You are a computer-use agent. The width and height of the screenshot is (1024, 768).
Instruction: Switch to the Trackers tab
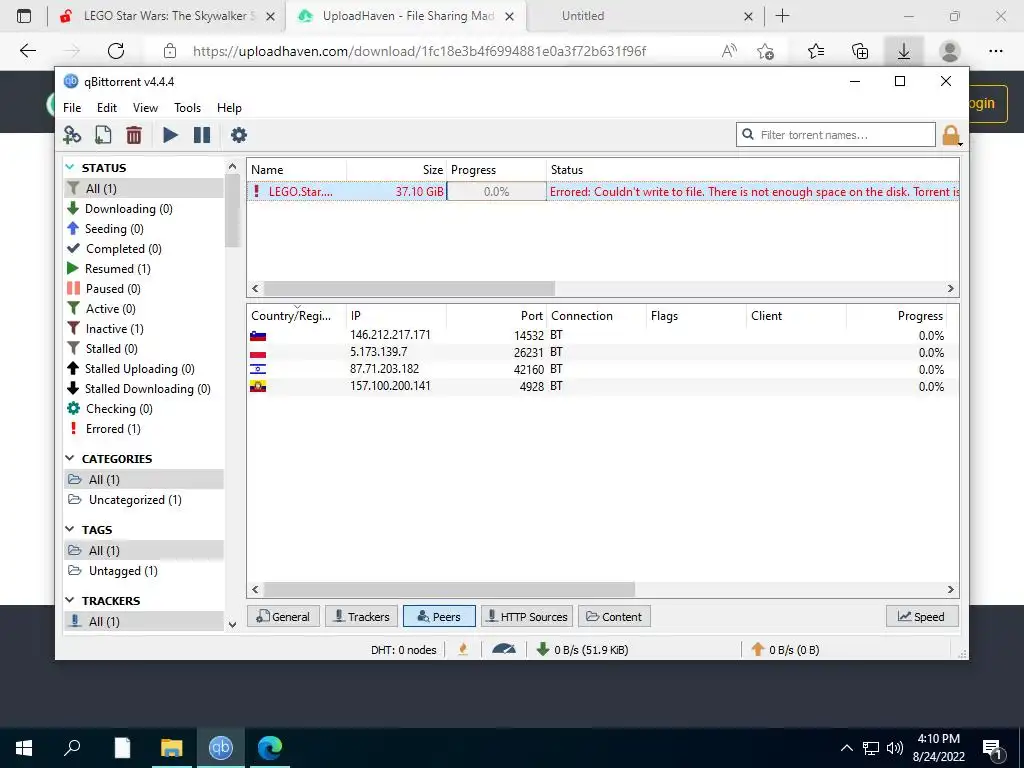[361, 616]
